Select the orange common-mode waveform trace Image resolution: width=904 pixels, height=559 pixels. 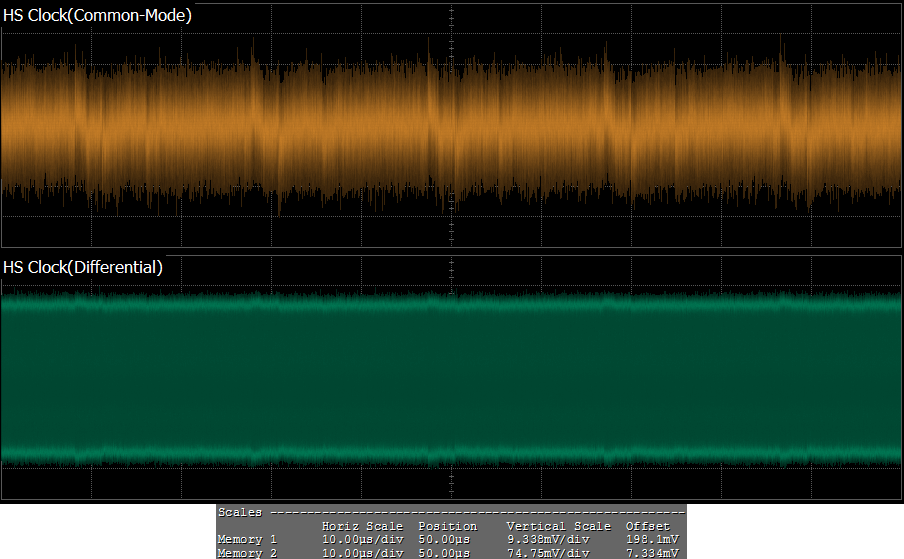[300, 130]
